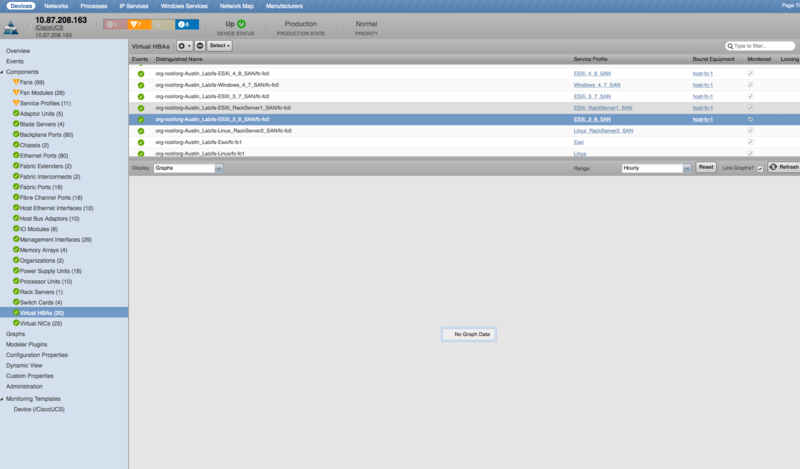This screenshot has height=469, width=800.
Task: Sort by Distinguished Name column header
Action: click(x=179, y=59)
